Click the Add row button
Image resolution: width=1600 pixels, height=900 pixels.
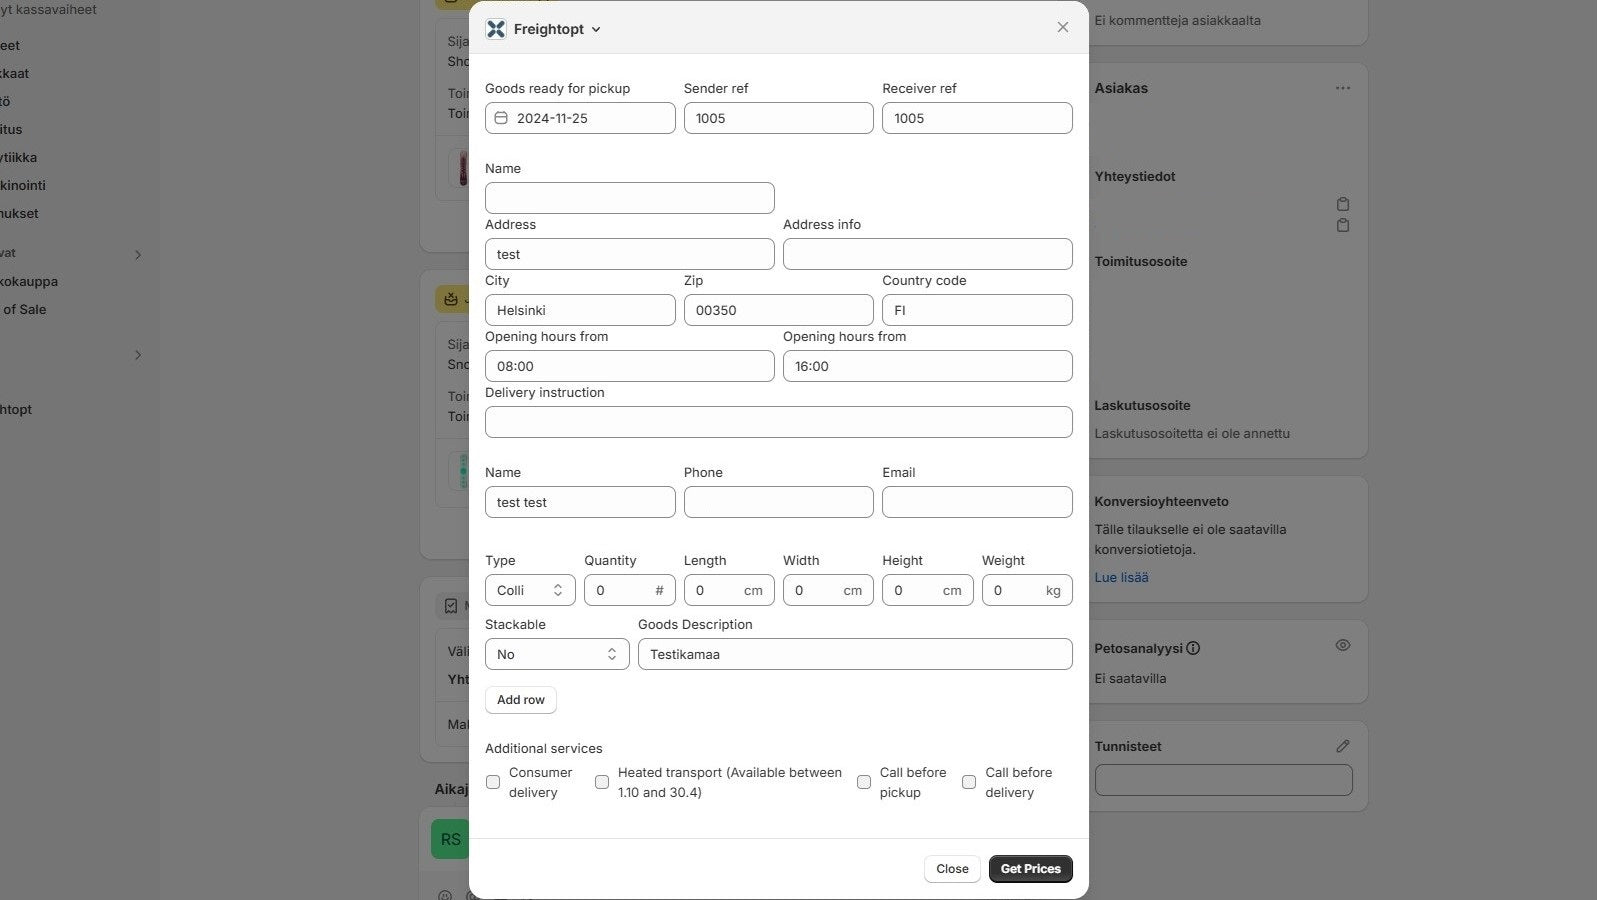tap(520, 699)
